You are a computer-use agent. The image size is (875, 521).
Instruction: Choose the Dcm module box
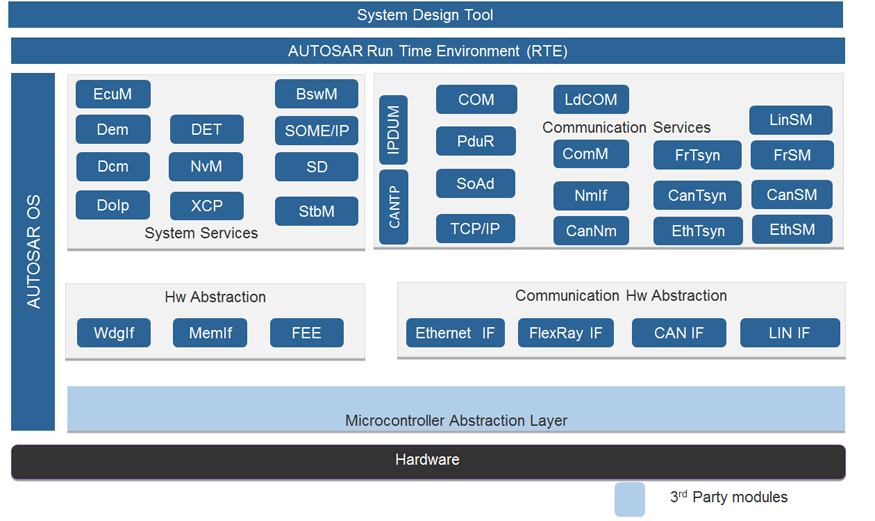pos(113,166)
